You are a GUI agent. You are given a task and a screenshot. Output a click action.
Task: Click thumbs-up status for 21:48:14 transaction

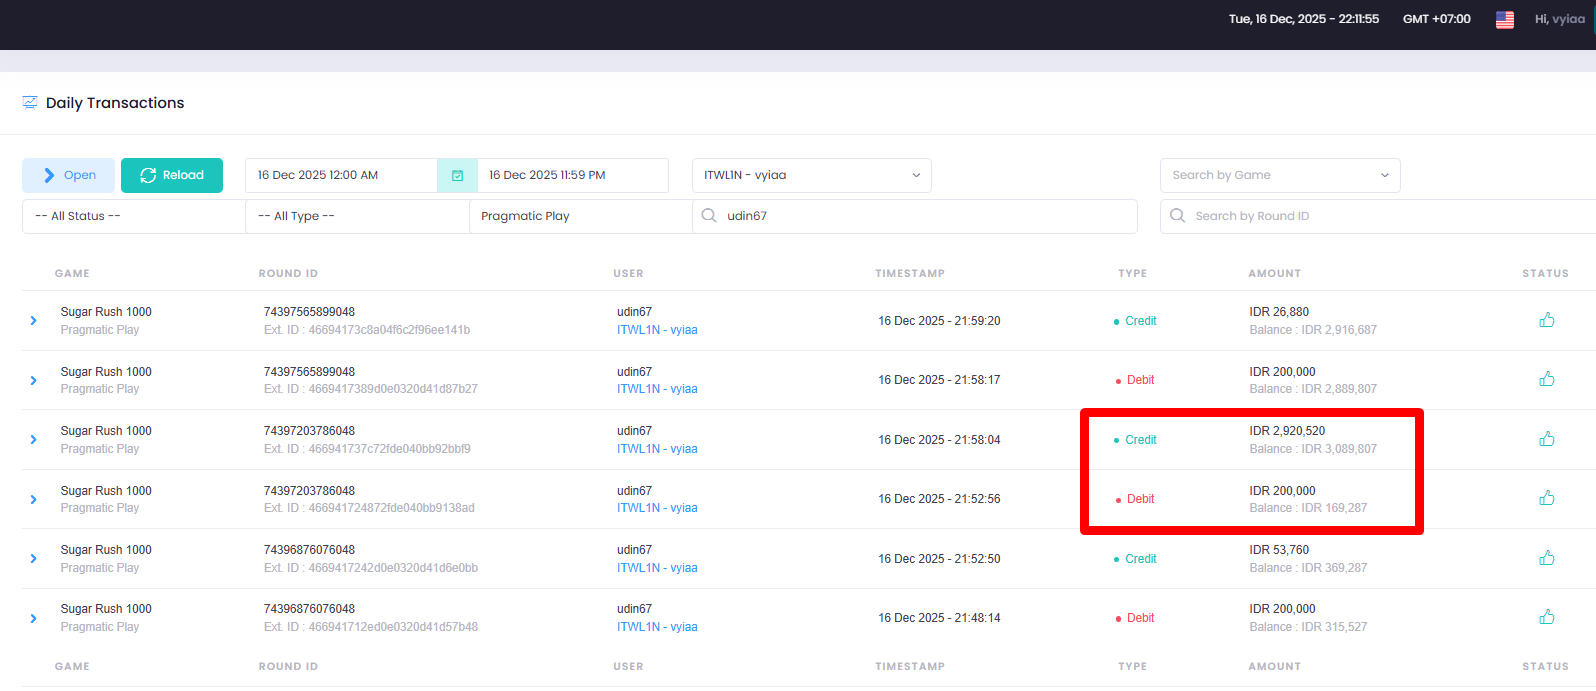pyautogui.click(x=1547, y=617)
